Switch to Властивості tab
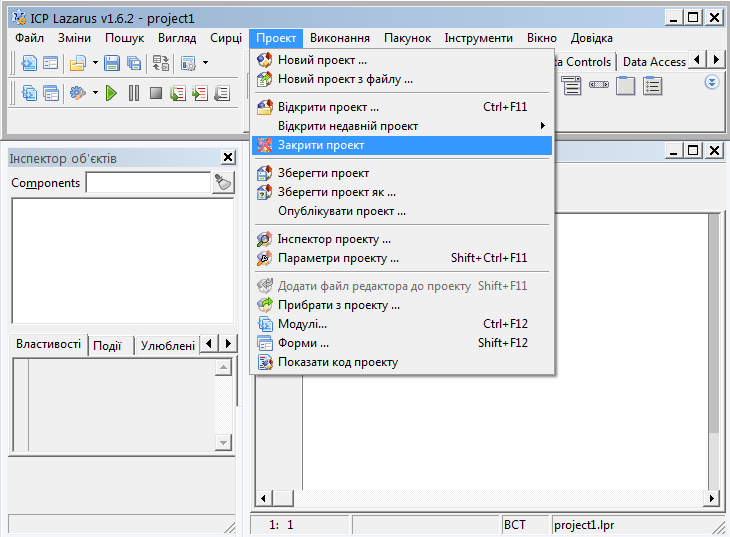Screen dimensions: 730x537 tap(48, 344)
